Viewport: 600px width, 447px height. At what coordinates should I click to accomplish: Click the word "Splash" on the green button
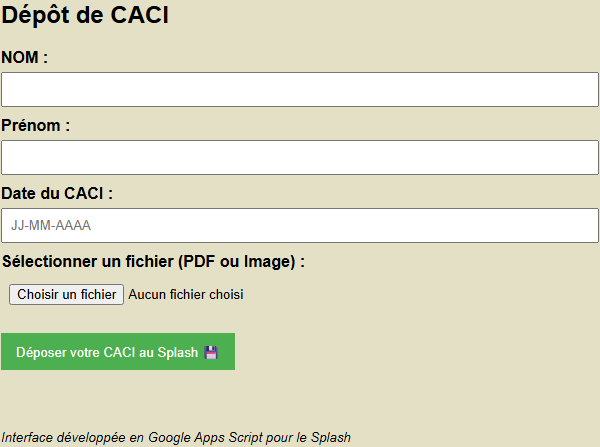click(178, 352)
